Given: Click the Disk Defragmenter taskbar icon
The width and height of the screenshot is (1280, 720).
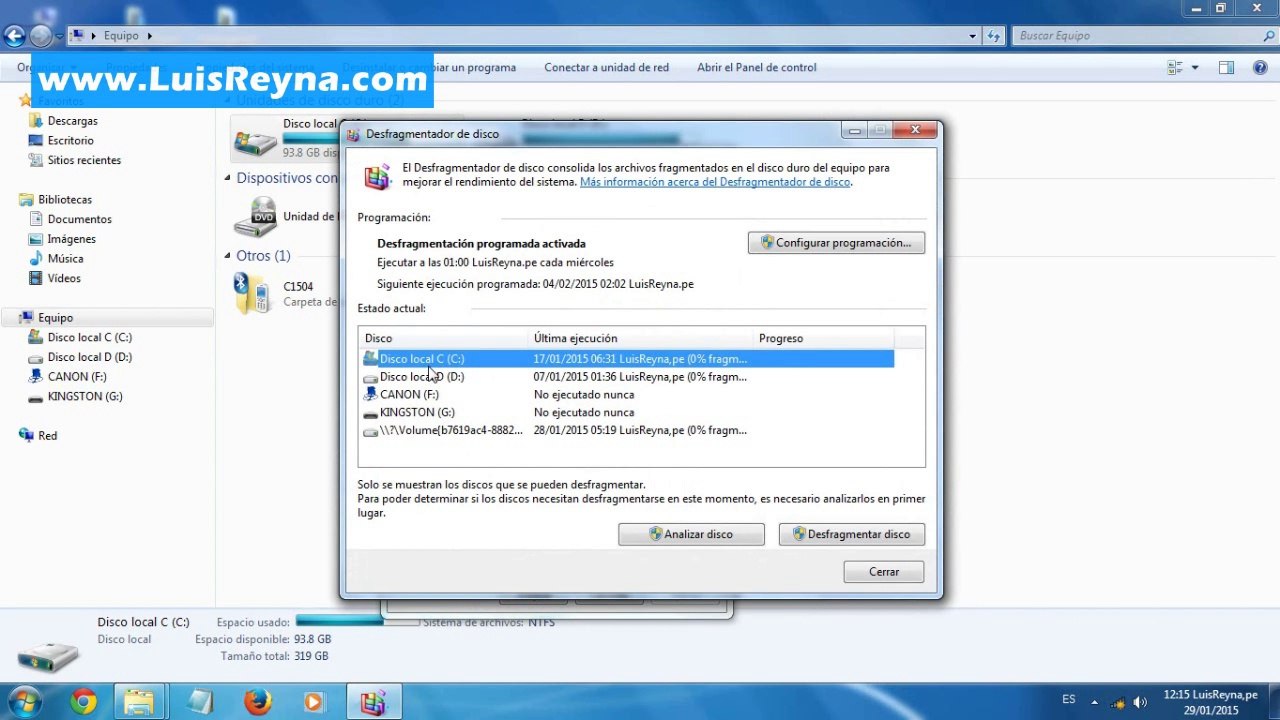Looking at the screenshot, I should point(374,702).
